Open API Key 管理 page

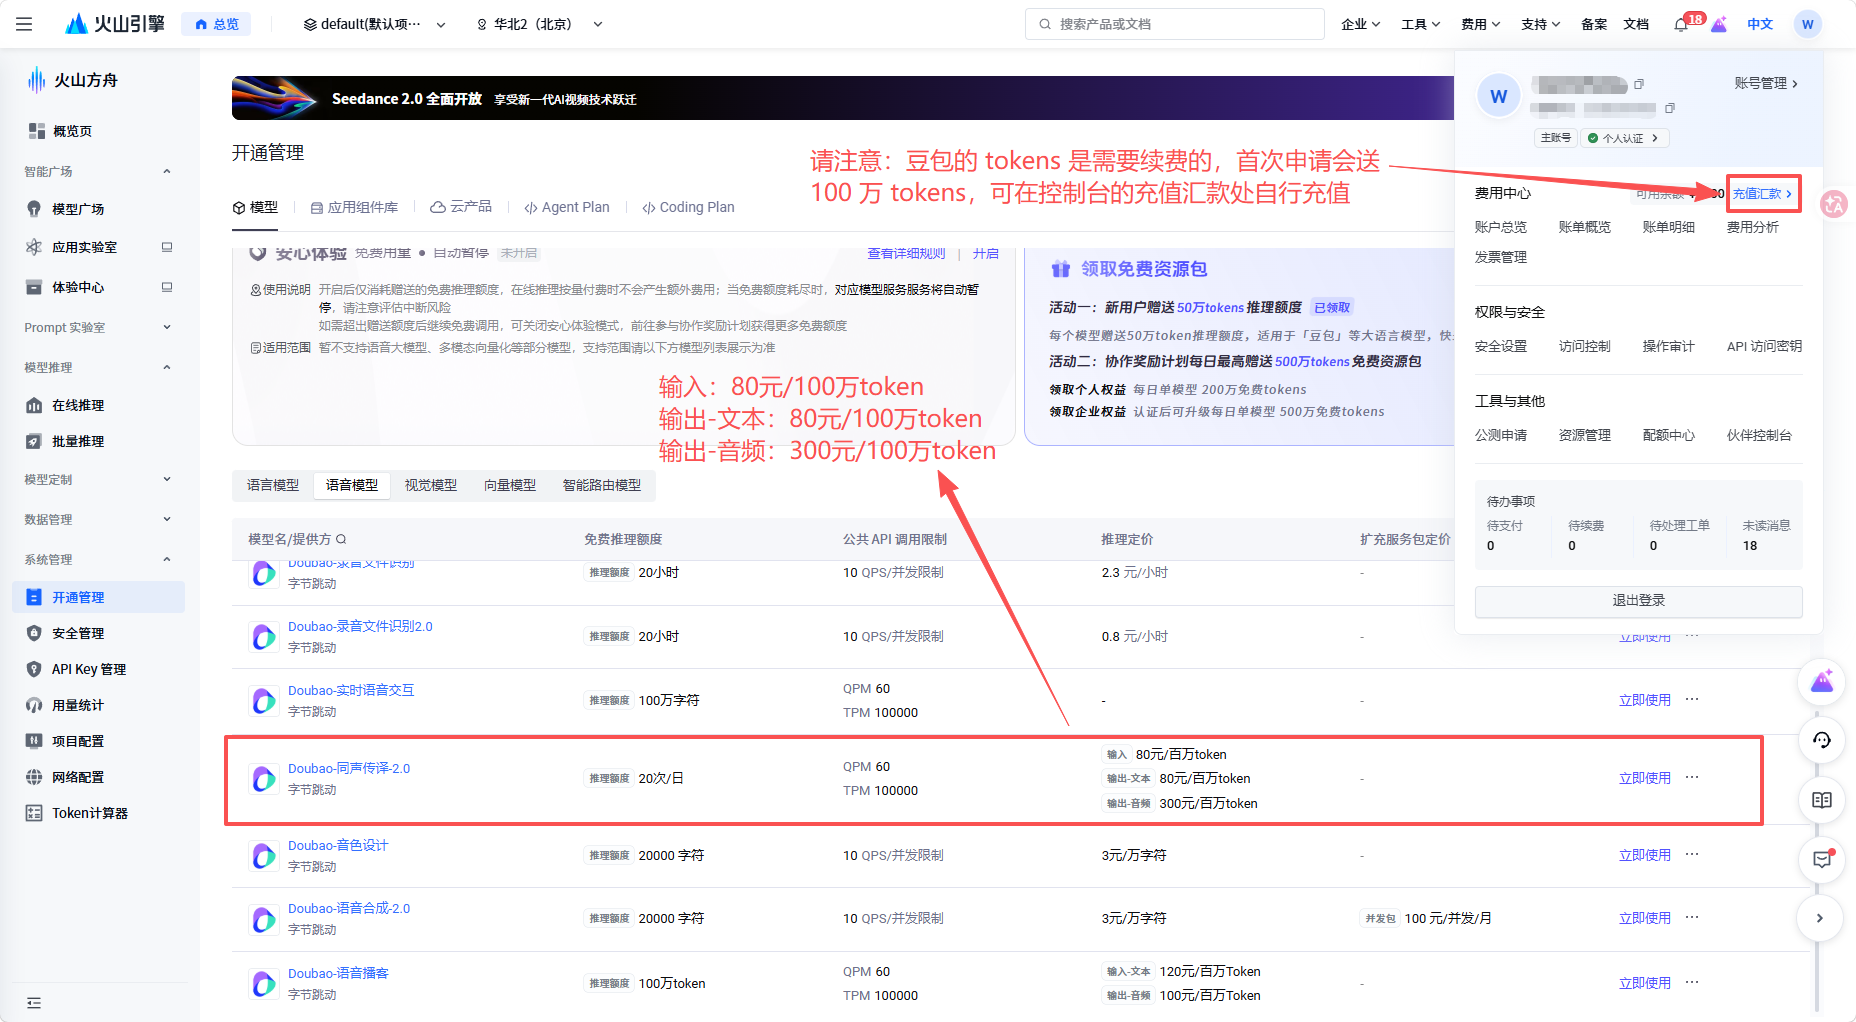tap(89, 669)
